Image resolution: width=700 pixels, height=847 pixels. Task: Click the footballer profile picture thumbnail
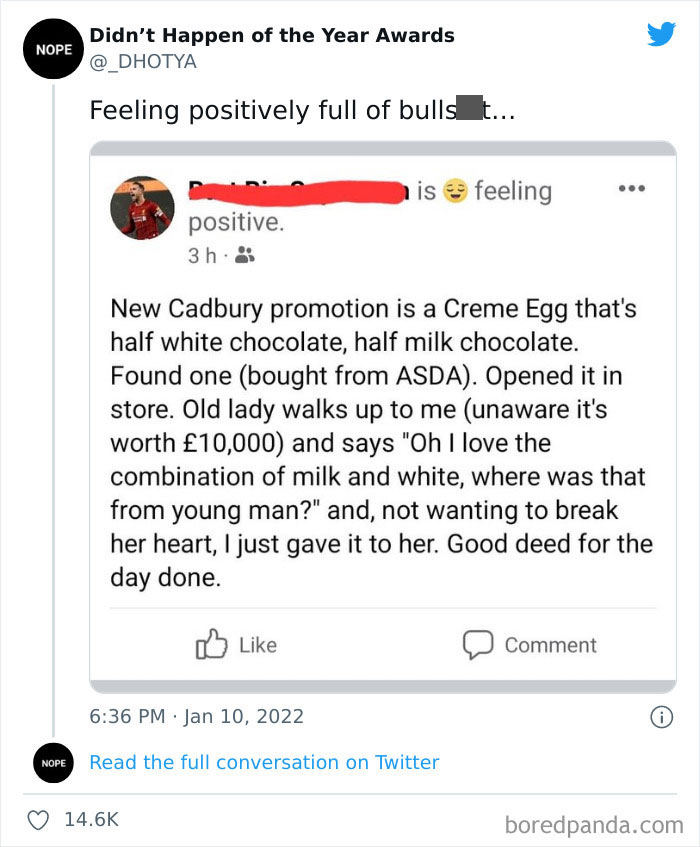point(141,209)
